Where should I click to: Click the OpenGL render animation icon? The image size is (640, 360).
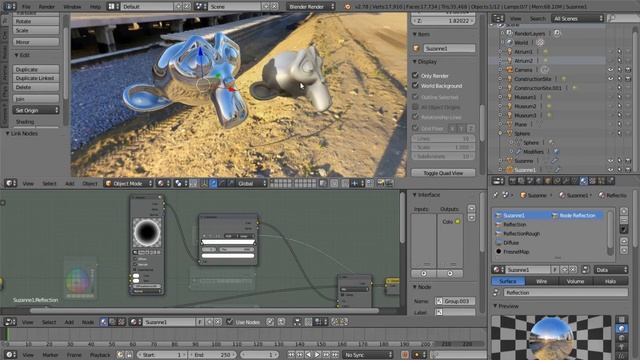click(388, 184)
